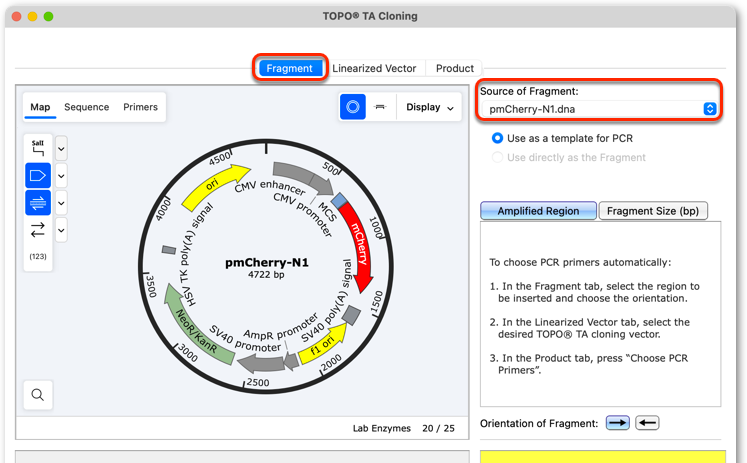Toggle the translations arrows icon
Viewport: 747px width, 463px height.
coord(38,230)
